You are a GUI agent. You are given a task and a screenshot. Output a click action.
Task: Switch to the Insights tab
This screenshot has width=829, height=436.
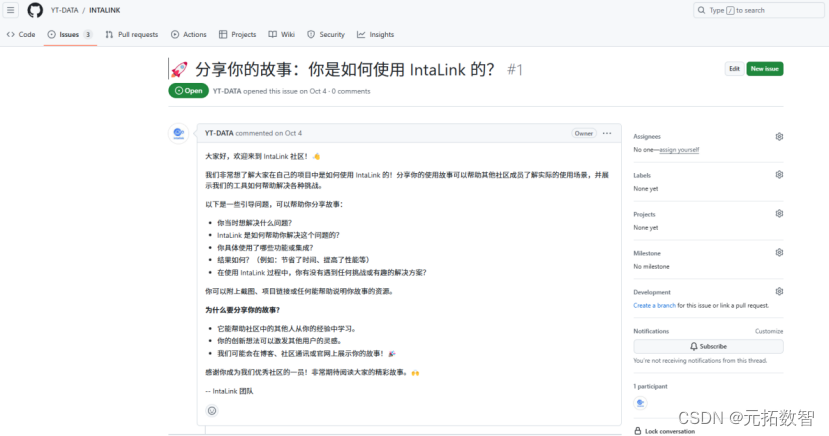[375, 34]
